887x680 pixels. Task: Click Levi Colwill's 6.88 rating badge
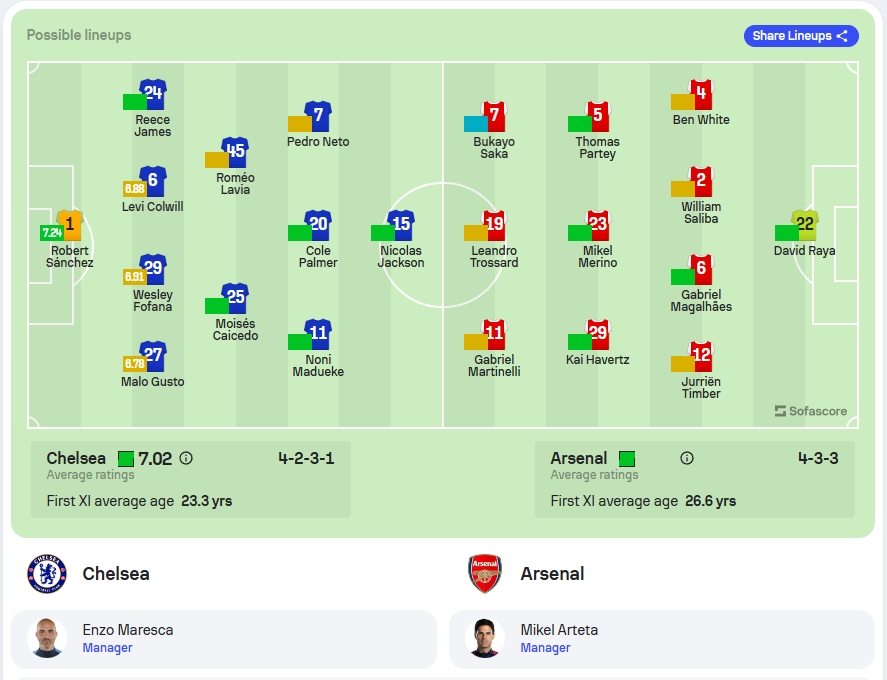[135, 188]
